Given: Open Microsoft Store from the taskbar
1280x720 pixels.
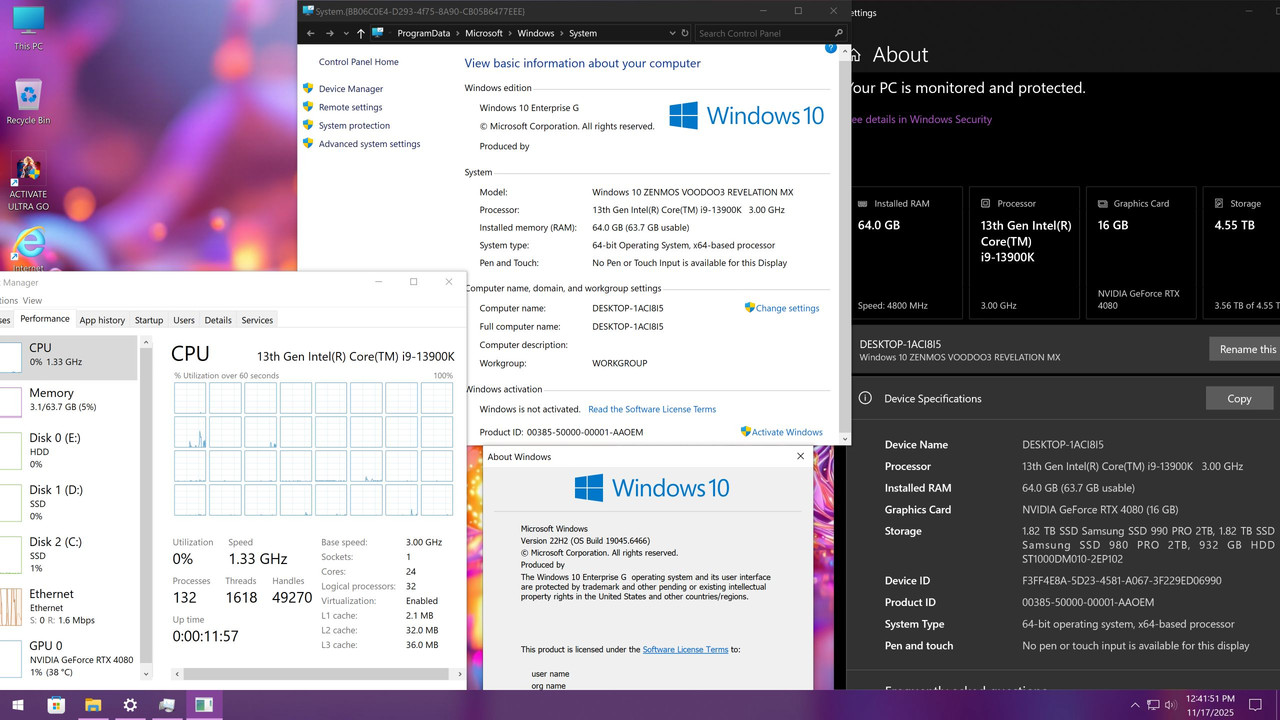Looking at the screenshot, I should 56,705.
